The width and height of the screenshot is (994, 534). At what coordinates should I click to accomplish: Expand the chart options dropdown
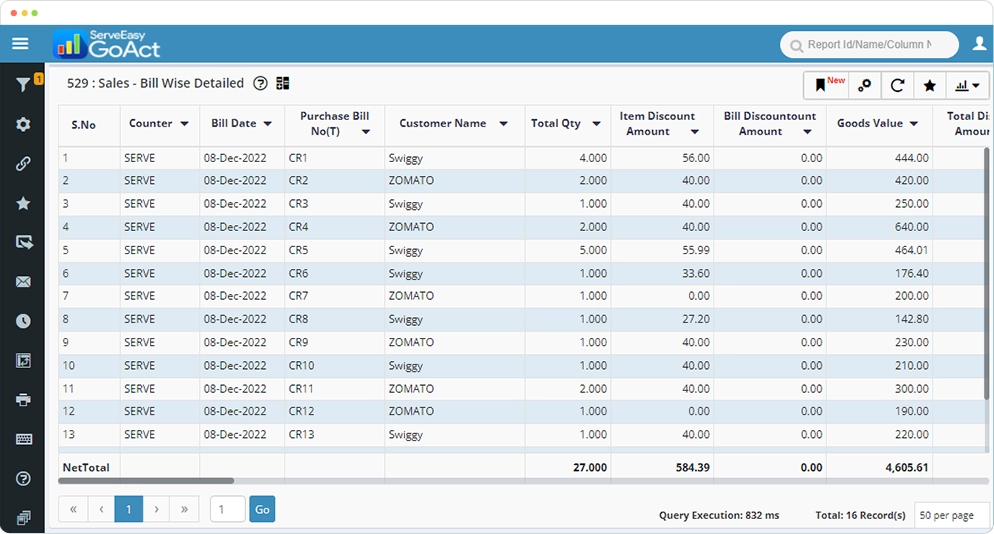coord(967,86)
